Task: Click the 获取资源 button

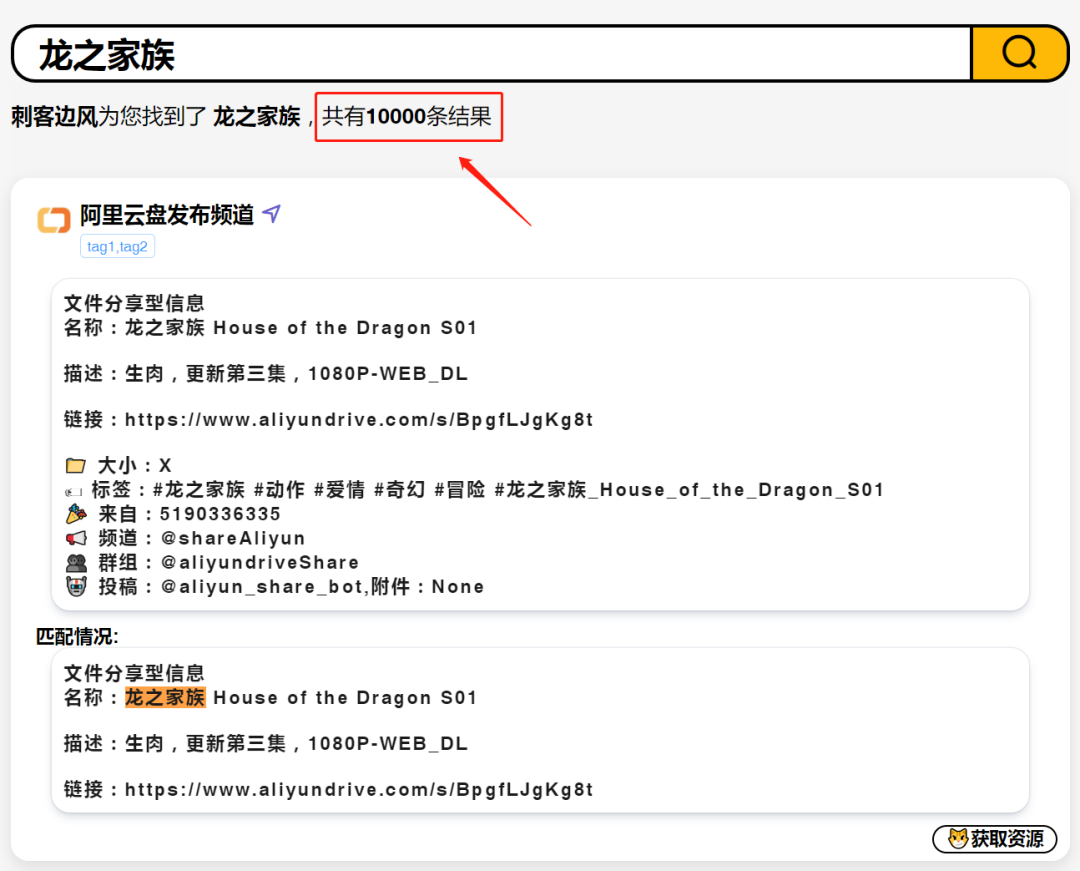Action: tap(995, 839)
